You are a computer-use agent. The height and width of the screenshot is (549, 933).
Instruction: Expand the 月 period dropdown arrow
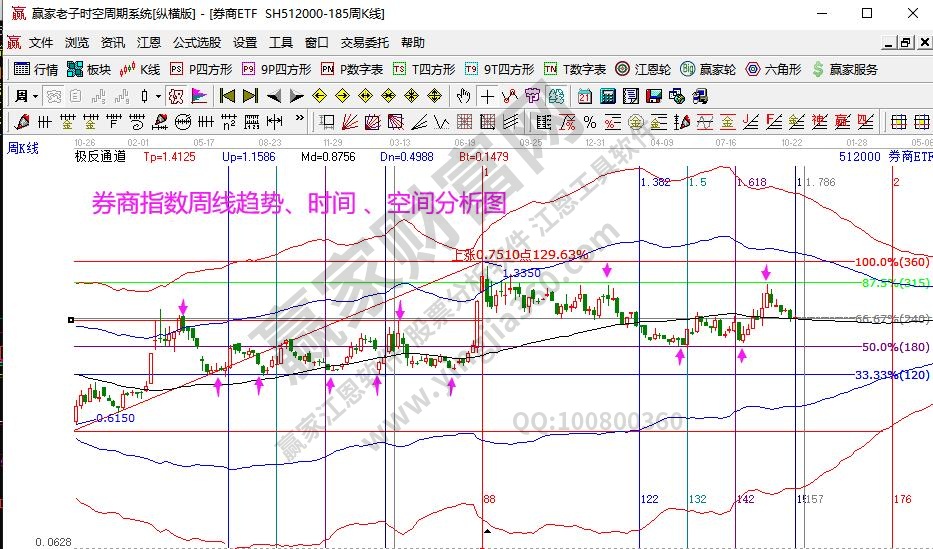[35, 96]
